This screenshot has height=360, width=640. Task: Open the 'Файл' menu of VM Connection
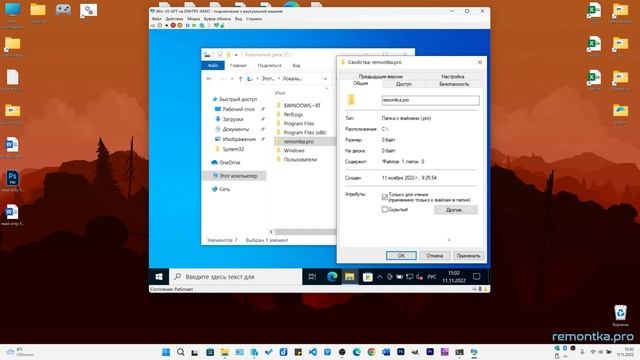coord(157,19)
